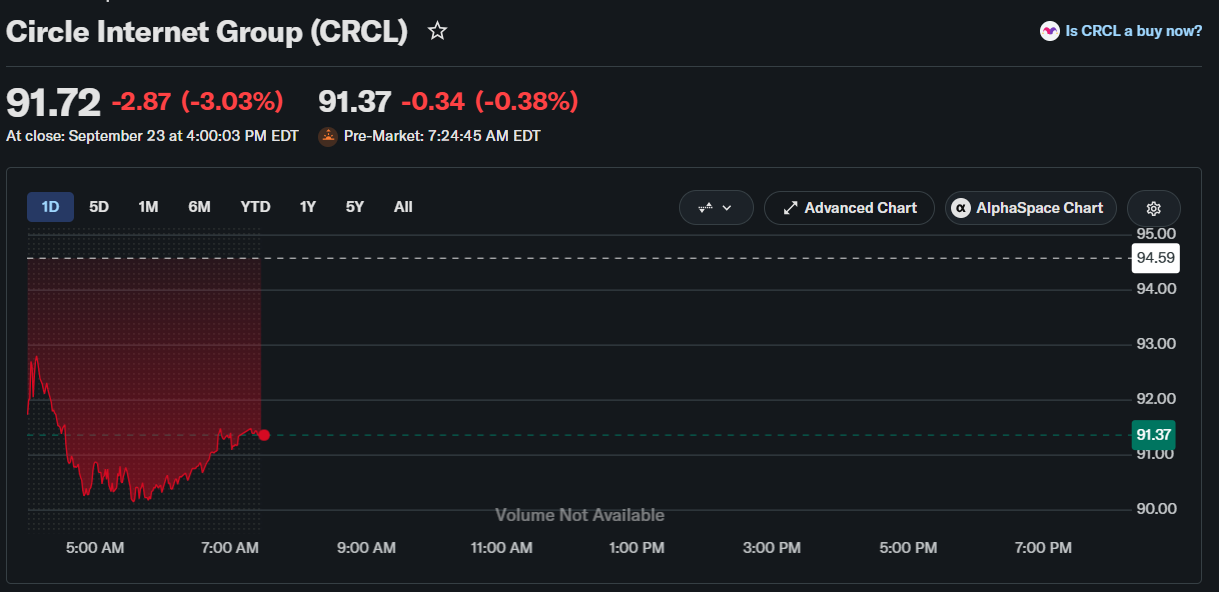The width and height of the screenshot is (1219, 592).
Task: Click the pre-market price 91.37 in header
Action: [x=354, y=101]
